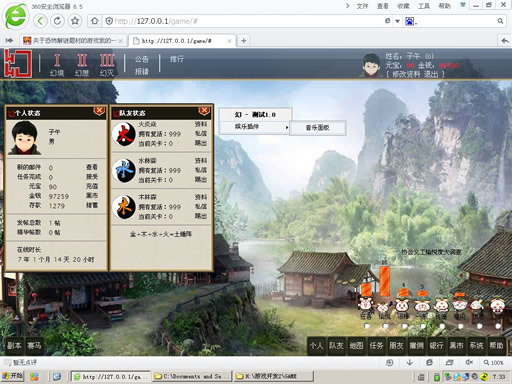Open the 帮助 bottom menu button
Image resolution: width=512 pixels, height=384 pixels.
point(496,346)
